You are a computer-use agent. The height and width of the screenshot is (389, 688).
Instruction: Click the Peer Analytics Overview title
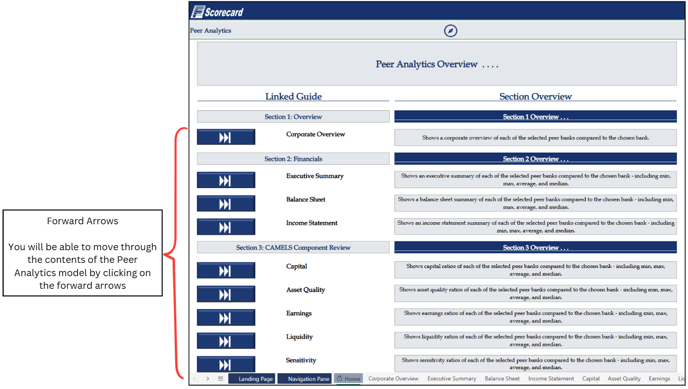click(437, 64)
